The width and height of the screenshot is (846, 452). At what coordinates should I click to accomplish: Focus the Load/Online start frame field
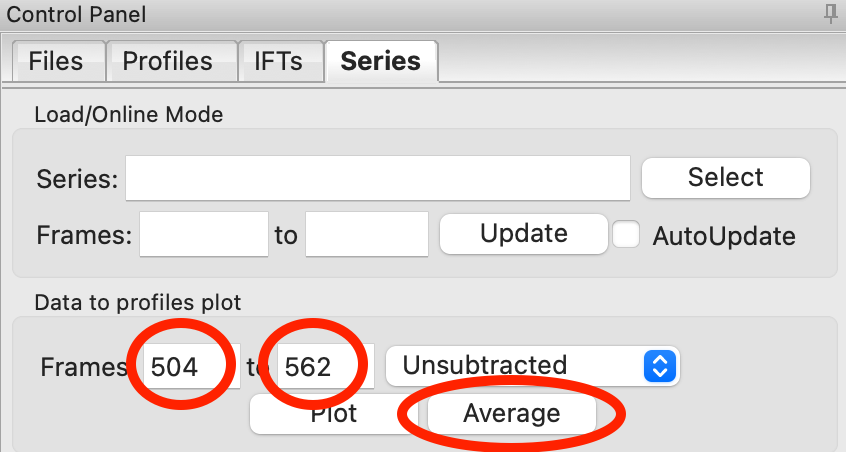[204, 235]
